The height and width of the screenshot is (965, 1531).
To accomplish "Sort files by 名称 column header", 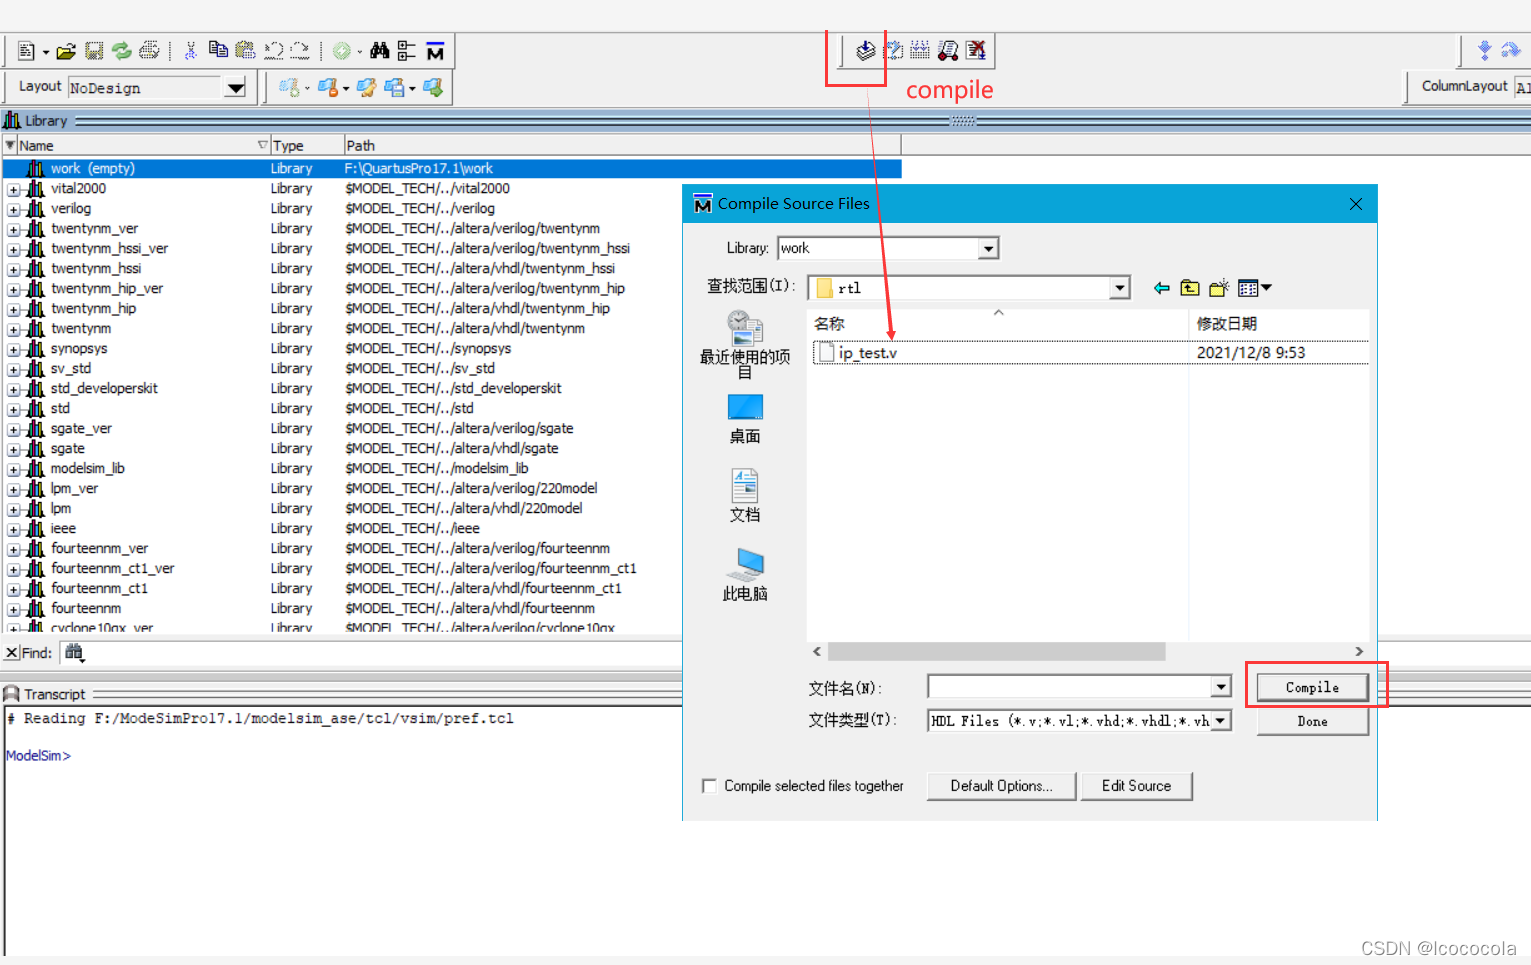I will [x=998, y=324].
